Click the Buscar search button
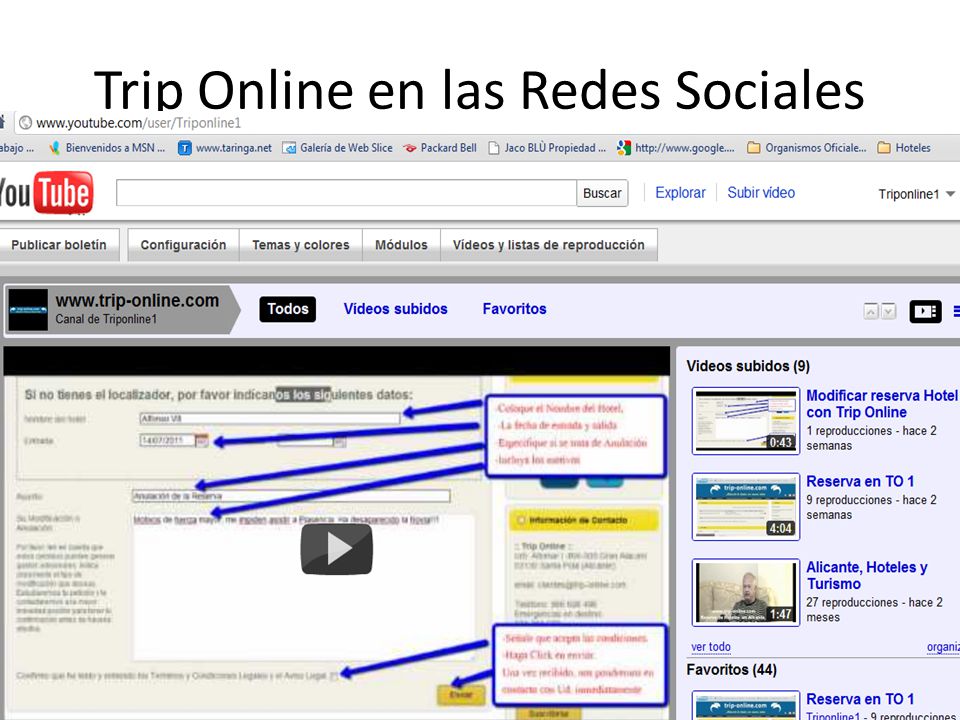The image size is (960, 720). (602, 193)
